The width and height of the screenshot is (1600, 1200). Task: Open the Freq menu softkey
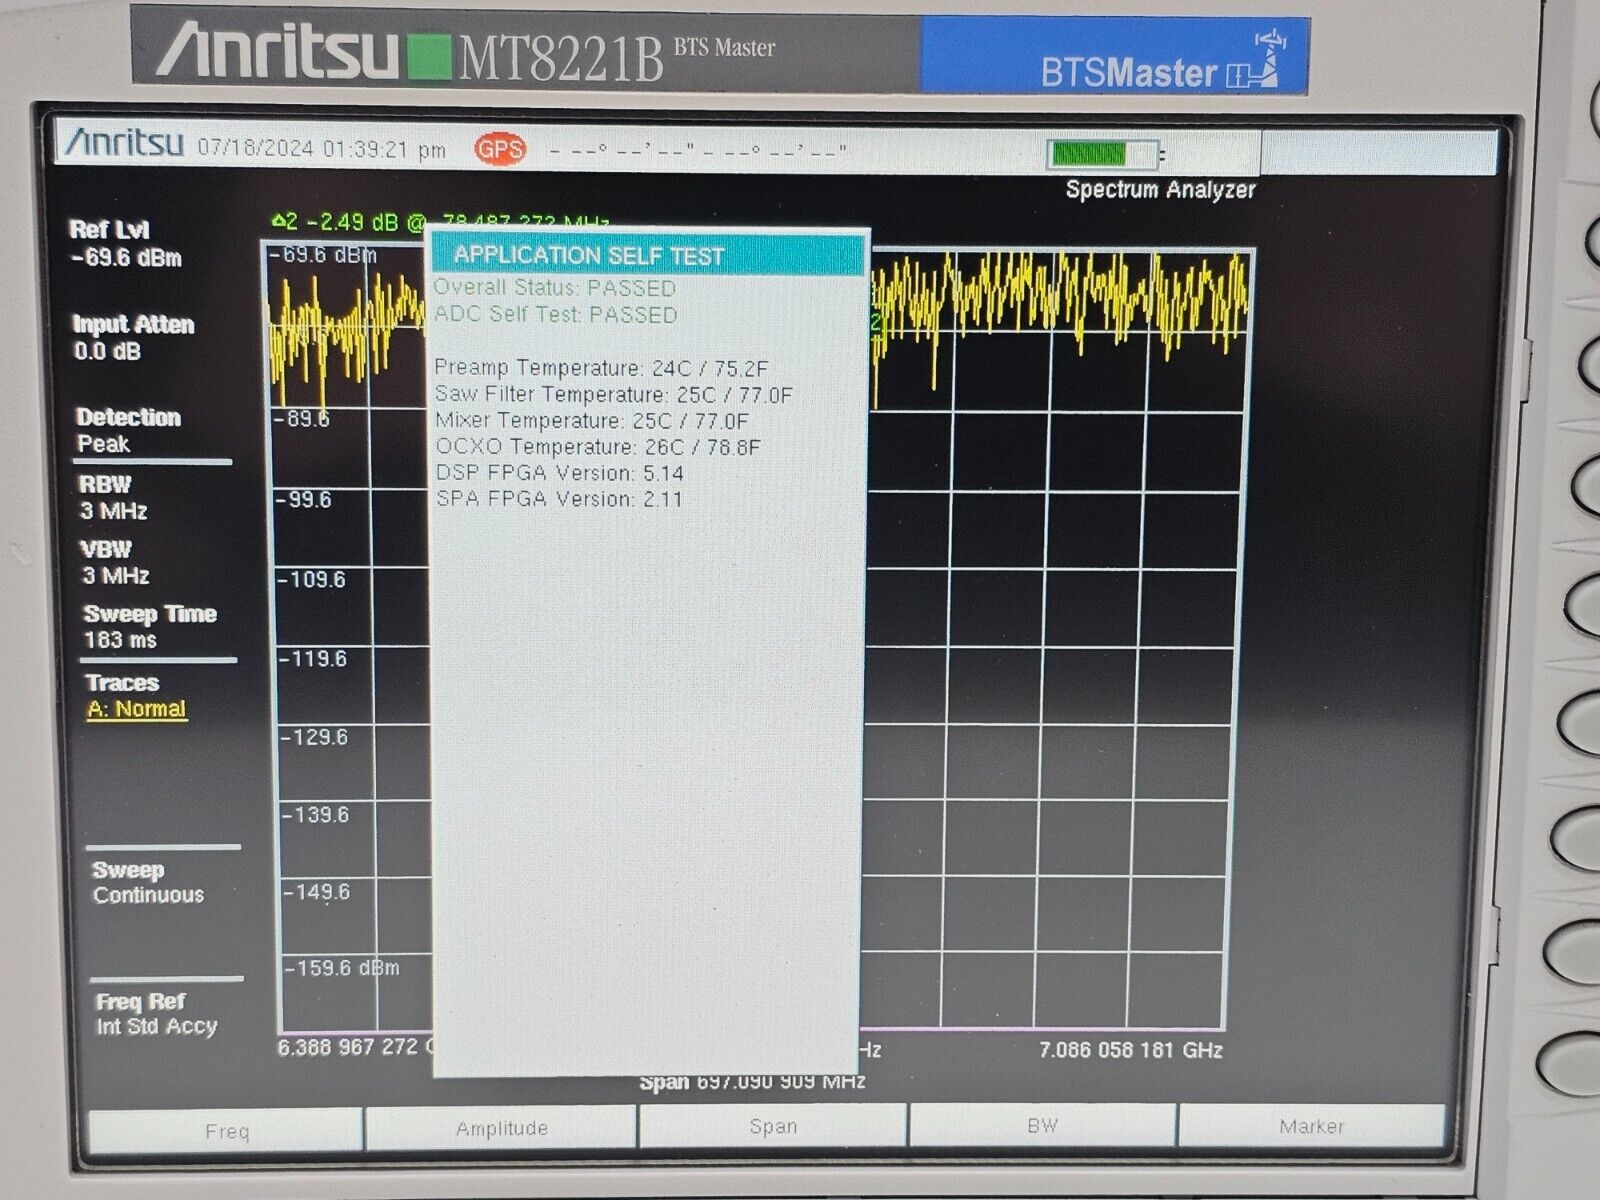pos(226,1130)
